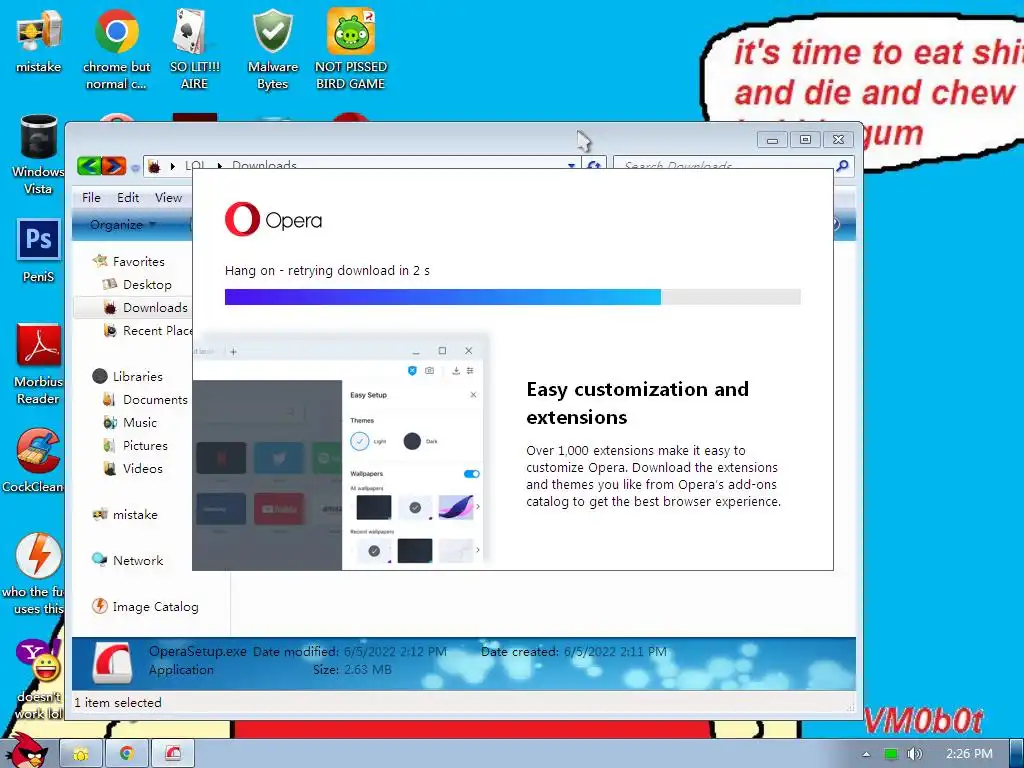Open the Organize dropdown
Screen dimensions: 1024x768
[x=122, y=225]
